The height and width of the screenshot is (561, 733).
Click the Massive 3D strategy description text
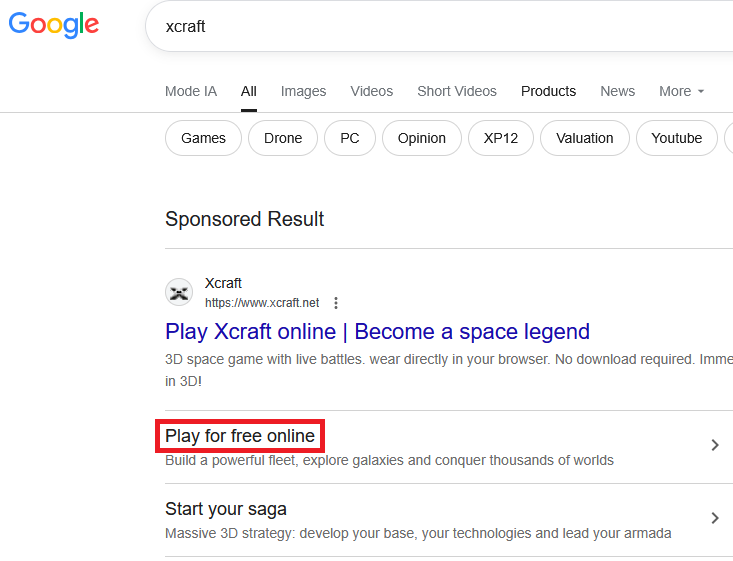point(418,533)
